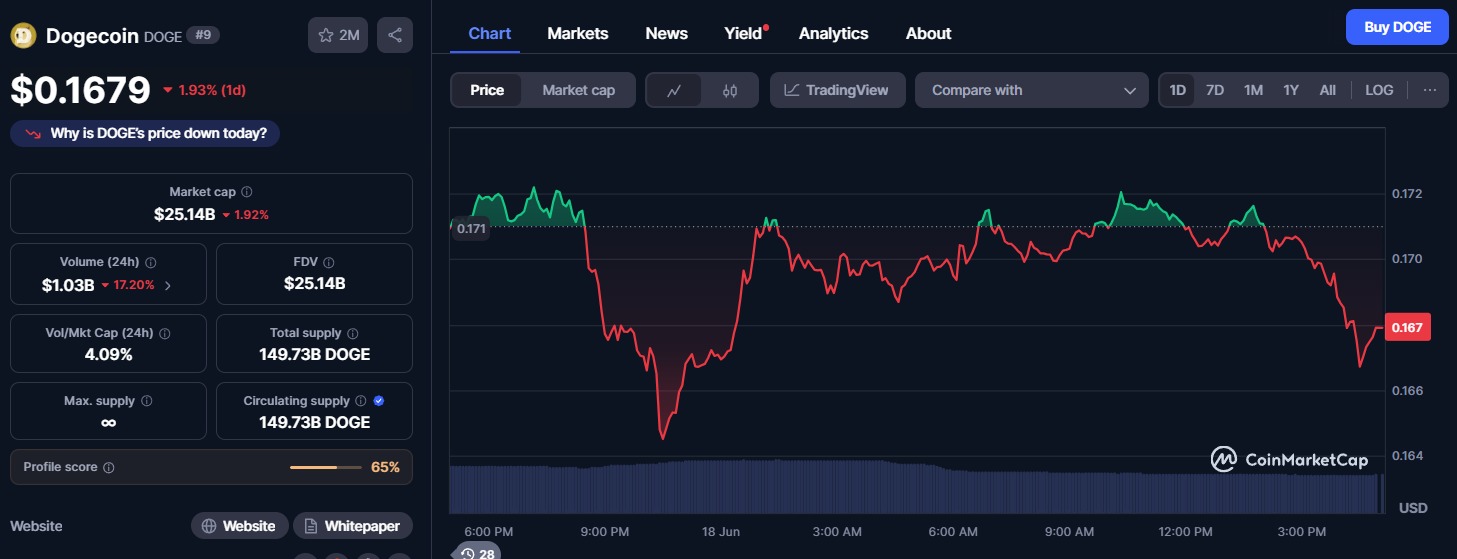Add DOGE to watchlist with star button
The image size is (1457, 559).
tap(338, 36)
